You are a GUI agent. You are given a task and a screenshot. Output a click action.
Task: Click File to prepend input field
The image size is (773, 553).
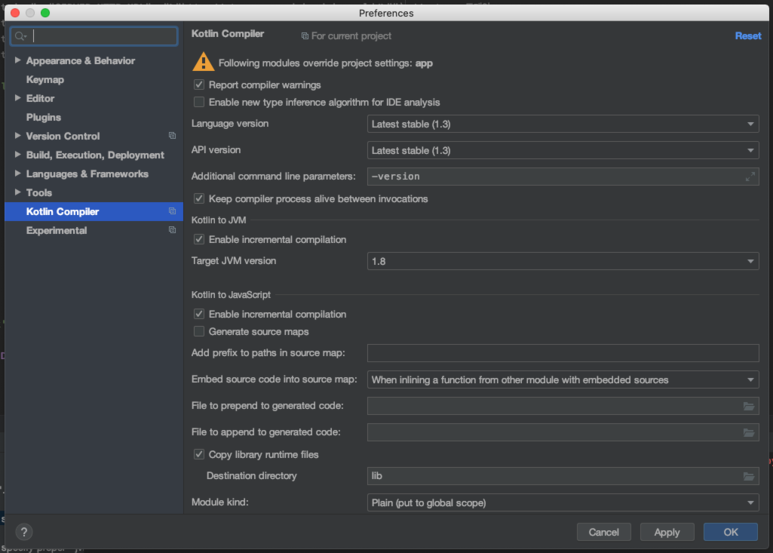[562, 406]
